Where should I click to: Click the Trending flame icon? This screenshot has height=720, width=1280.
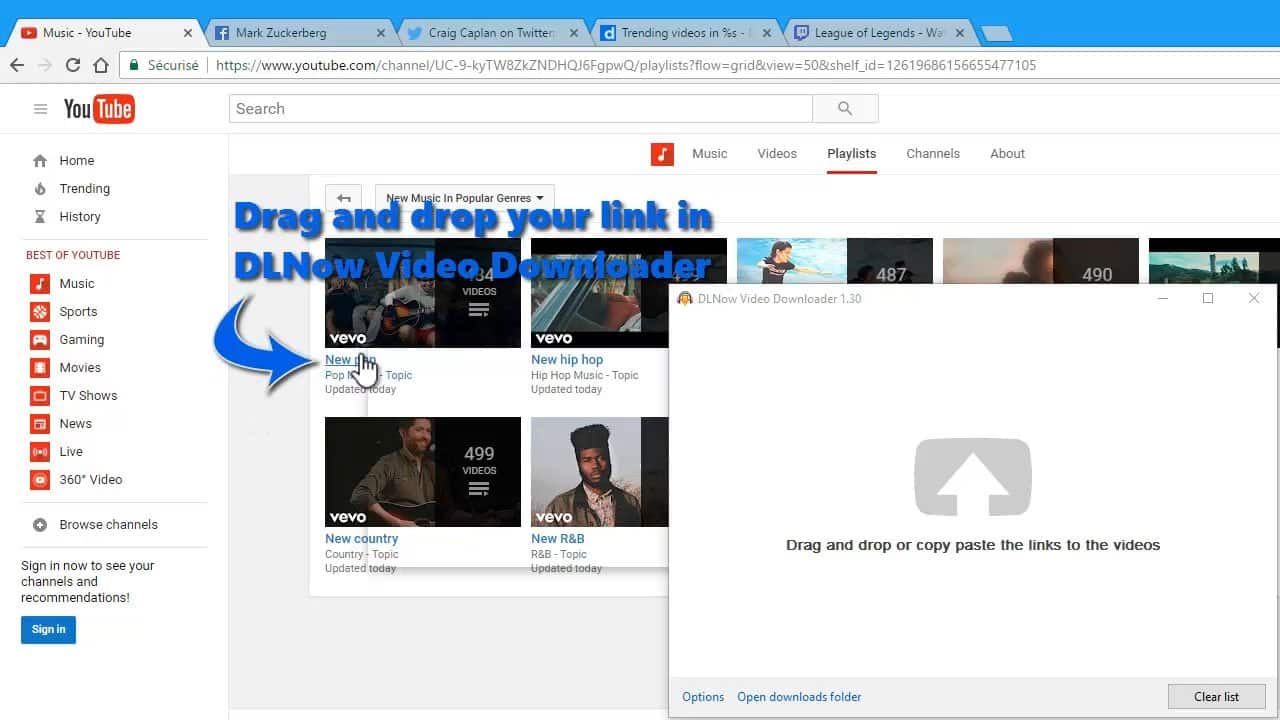pos(40,188)
